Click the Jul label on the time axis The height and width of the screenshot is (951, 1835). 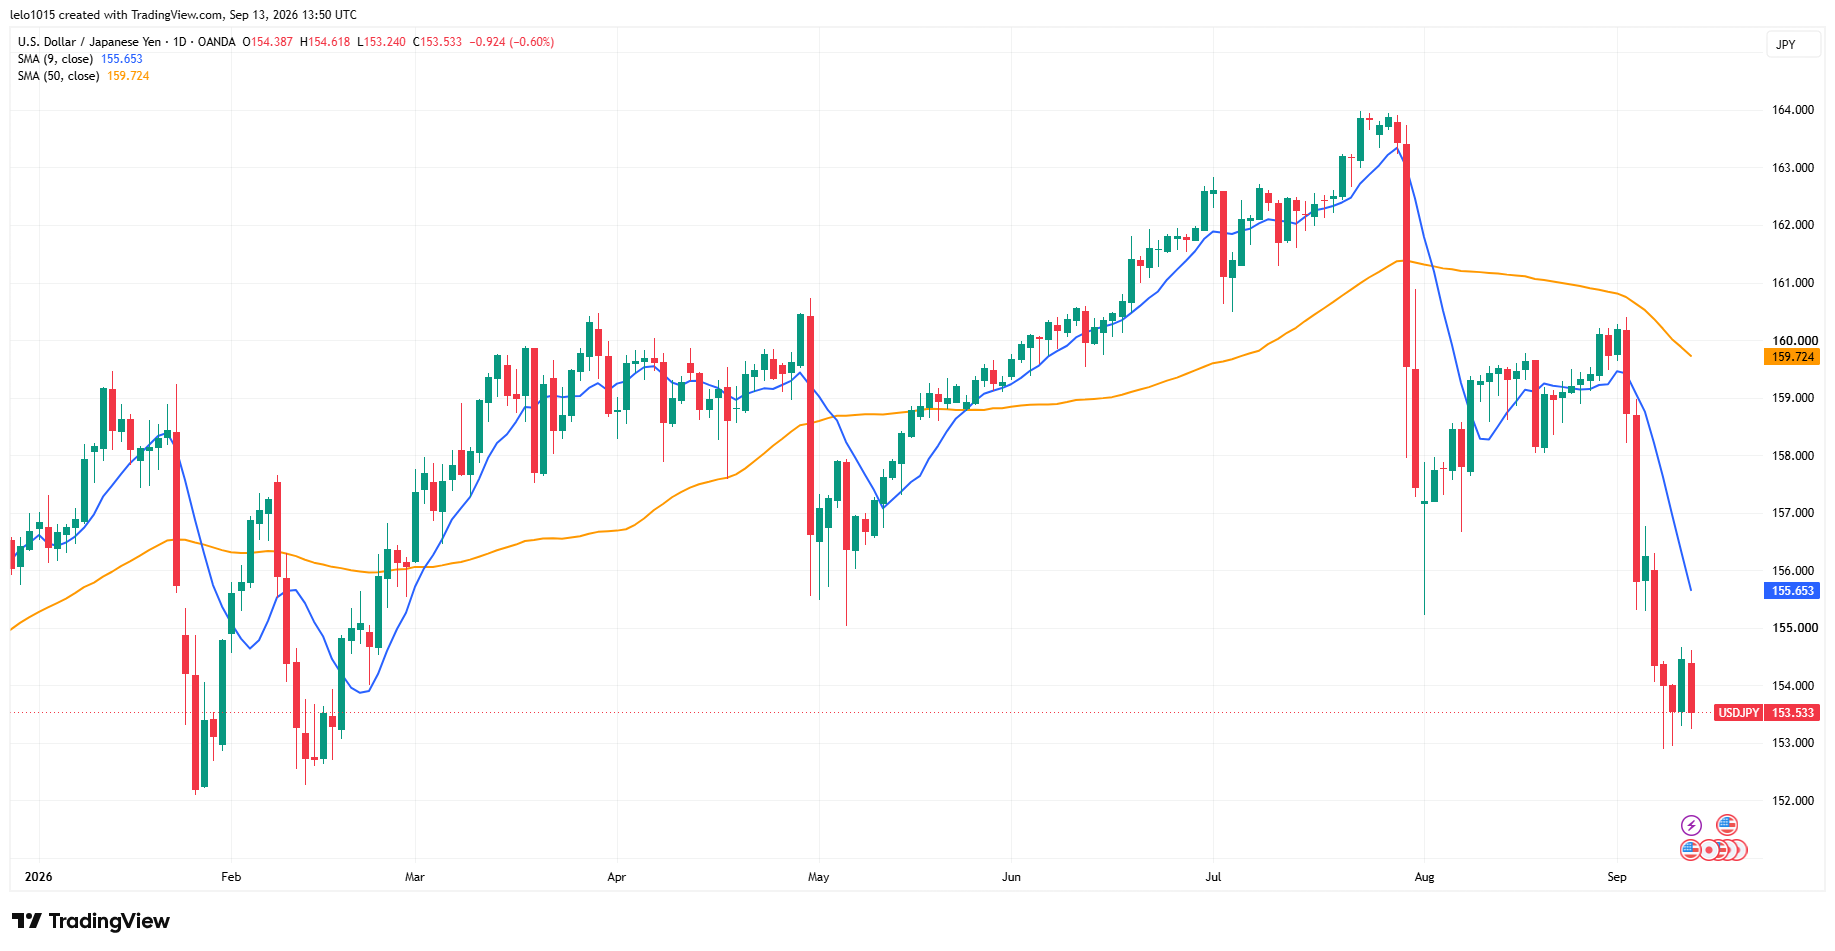pyautogui.click(x=1213, y=877)
